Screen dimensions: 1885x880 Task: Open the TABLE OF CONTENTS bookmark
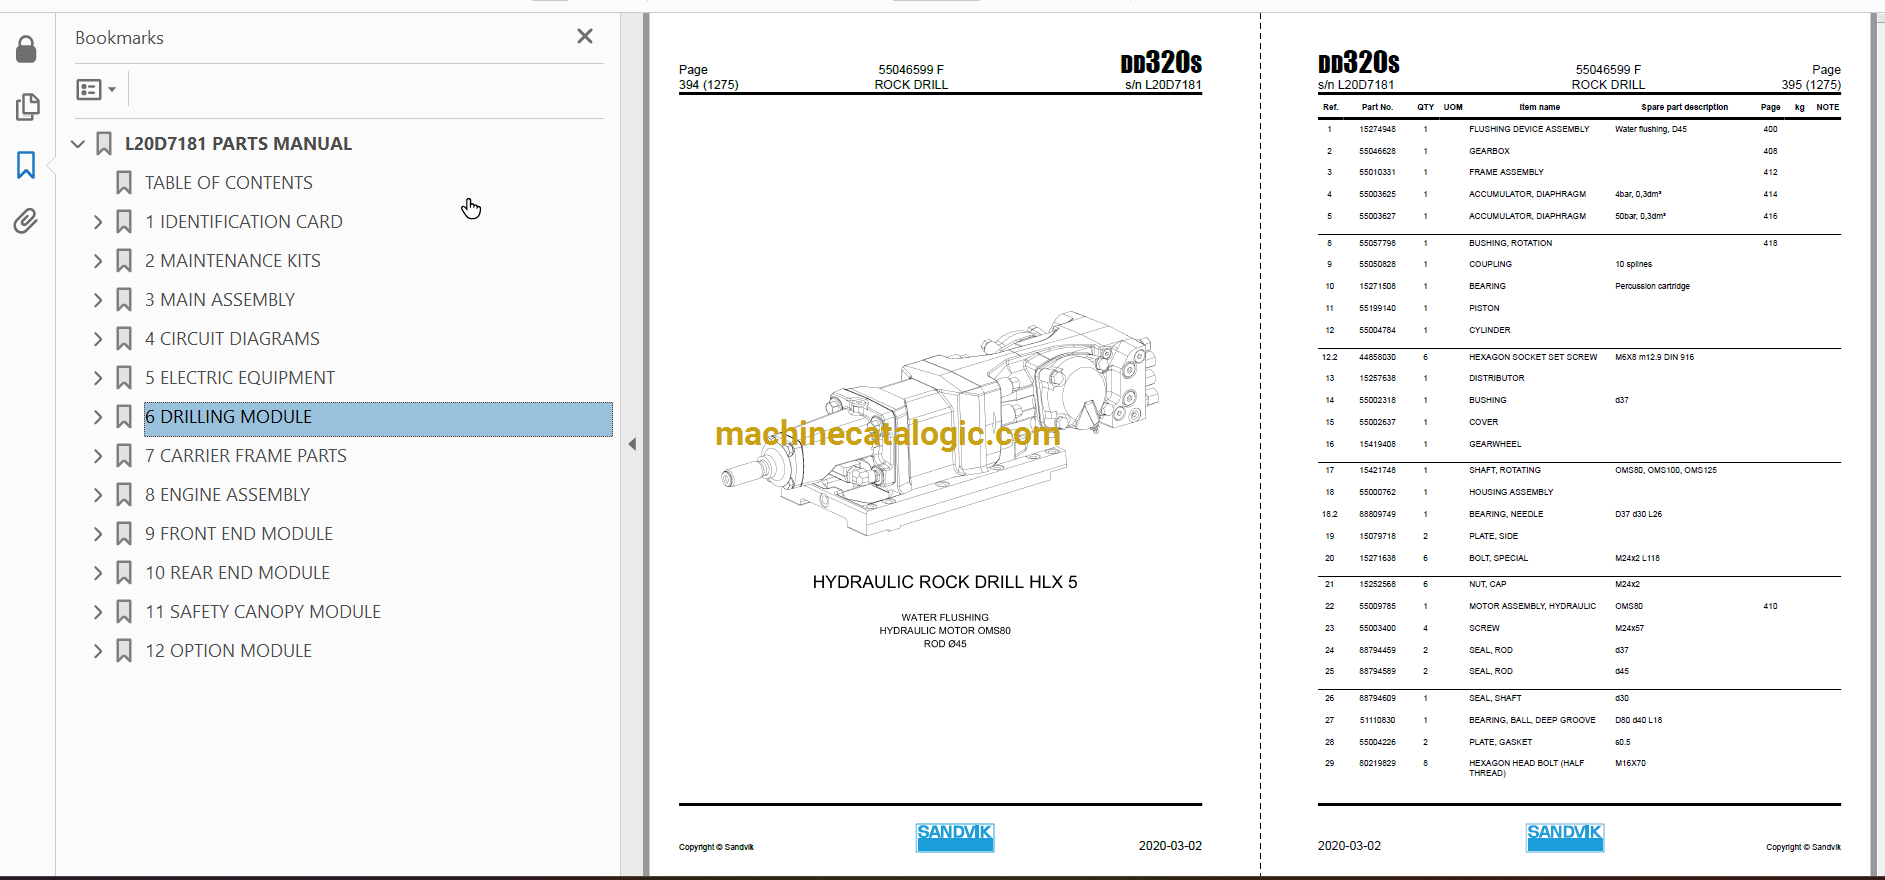point(229,183)
